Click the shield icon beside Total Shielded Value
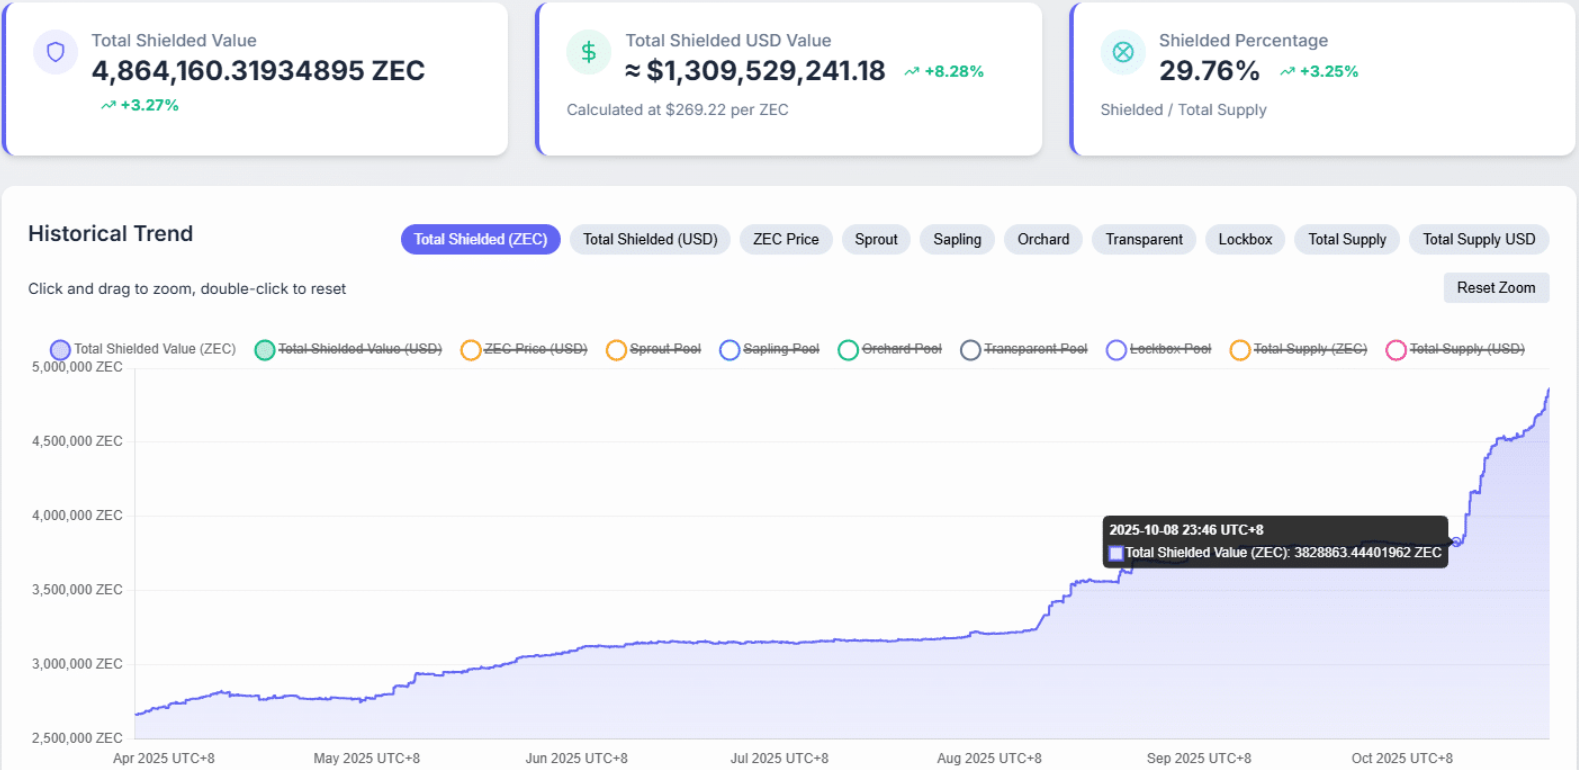This screenshot has height=770, width=1579. click(x=56, y=52)
